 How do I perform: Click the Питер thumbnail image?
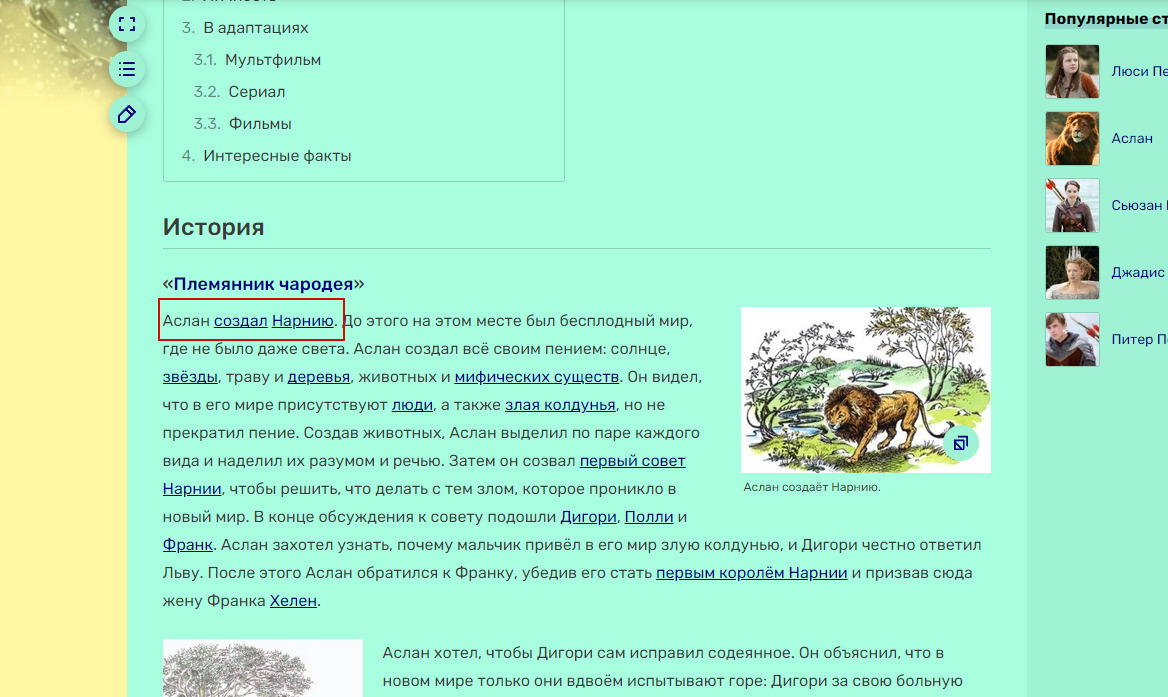(1072, 339)
